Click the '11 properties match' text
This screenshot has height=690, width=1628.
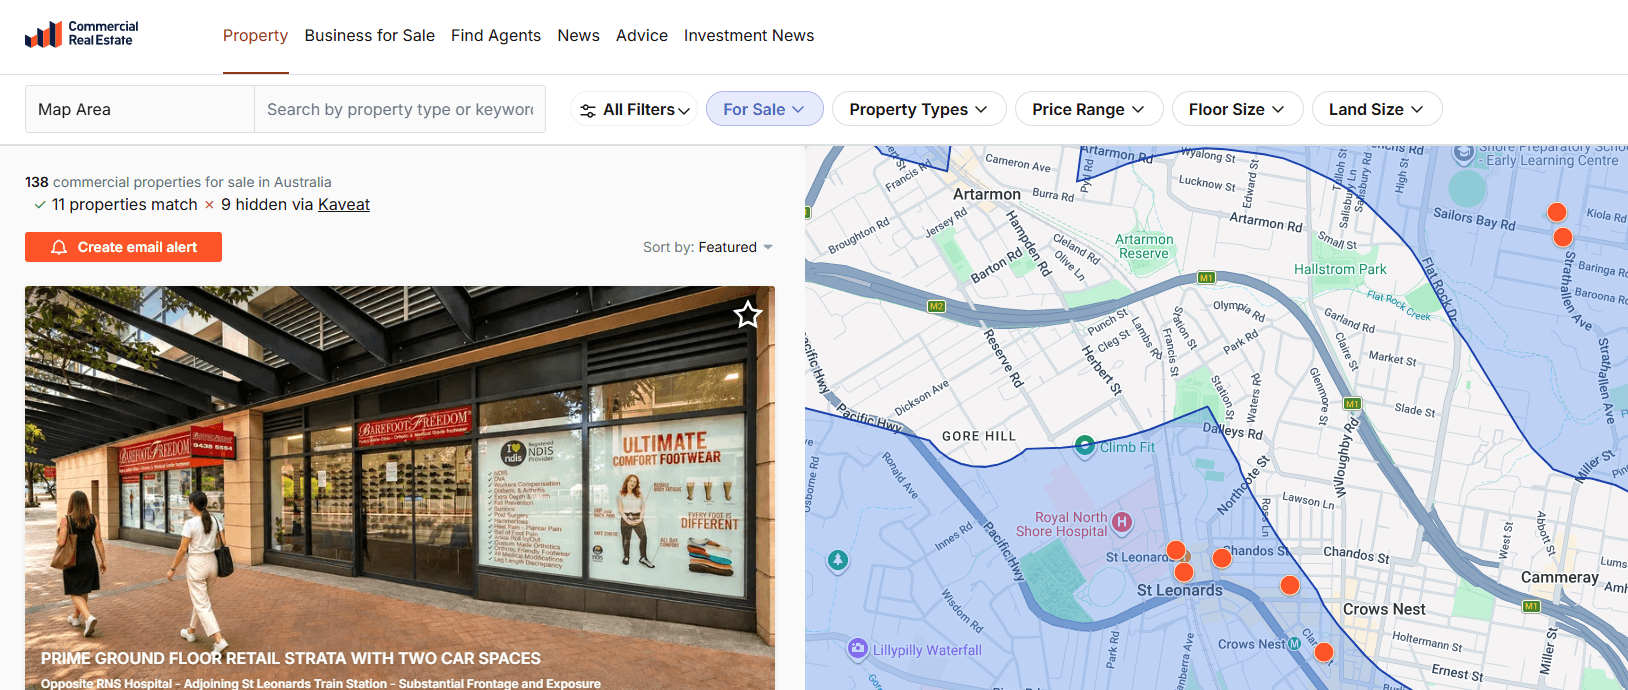click(x=125, y=204)
